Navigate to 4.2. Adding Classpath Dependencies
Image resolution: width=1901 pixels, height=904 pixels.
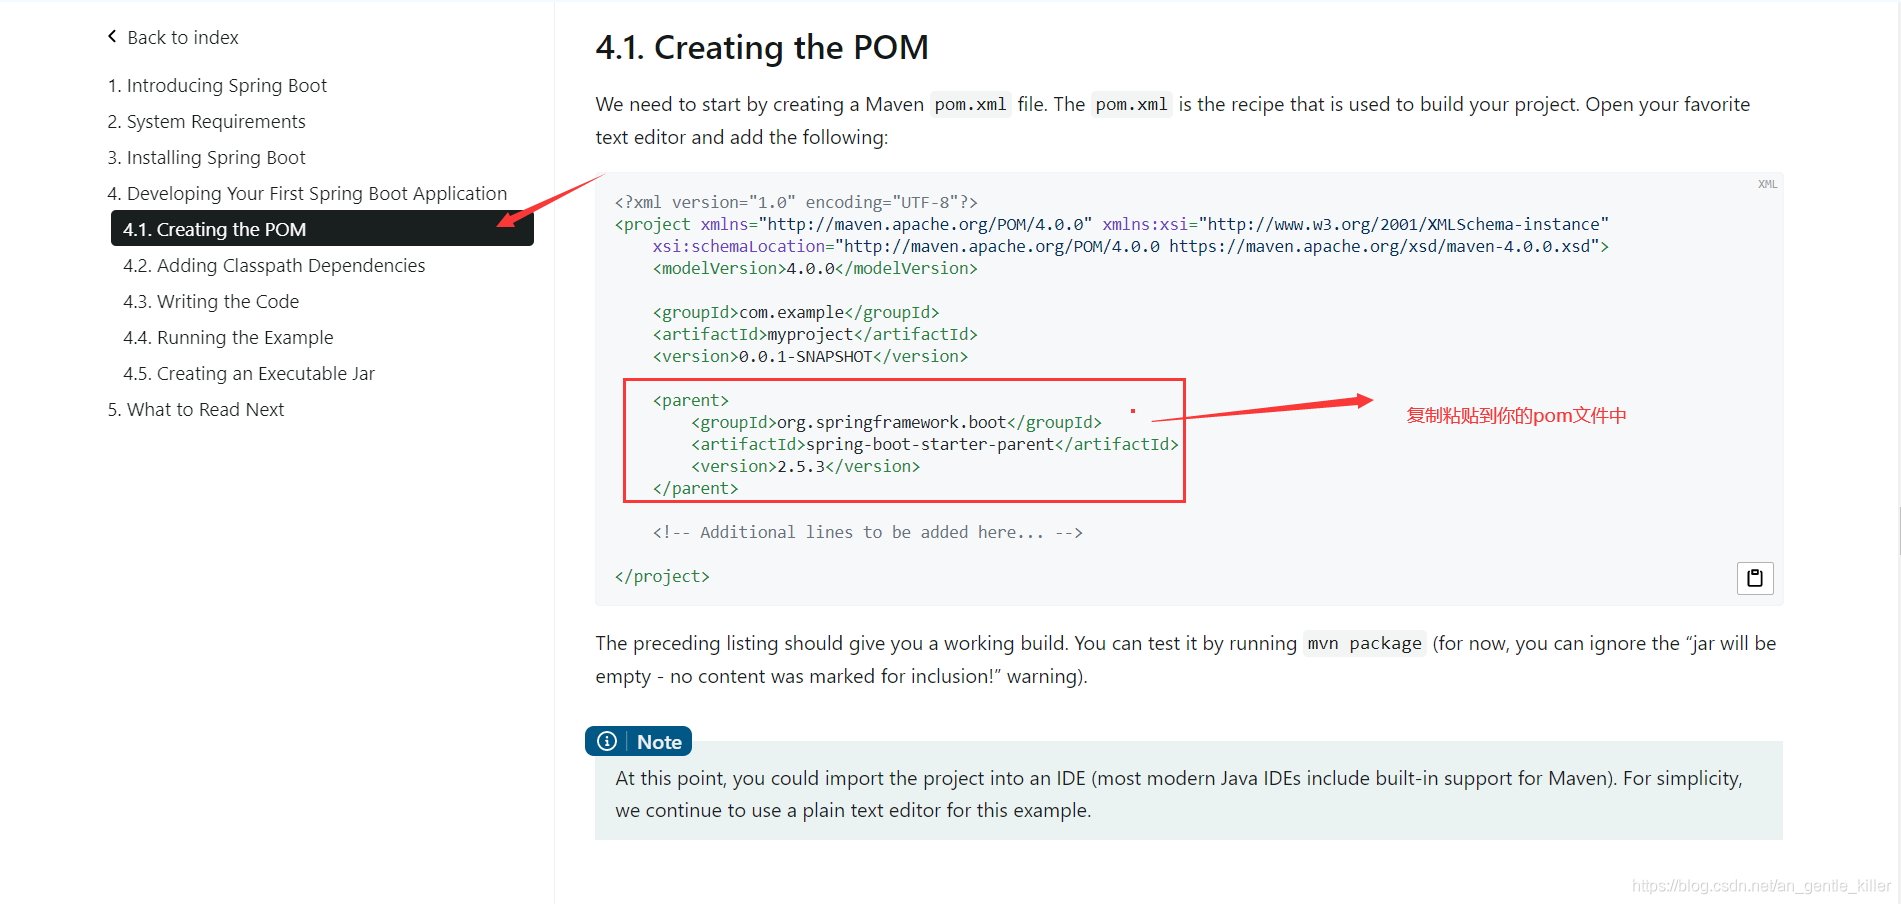click(274, 266)
